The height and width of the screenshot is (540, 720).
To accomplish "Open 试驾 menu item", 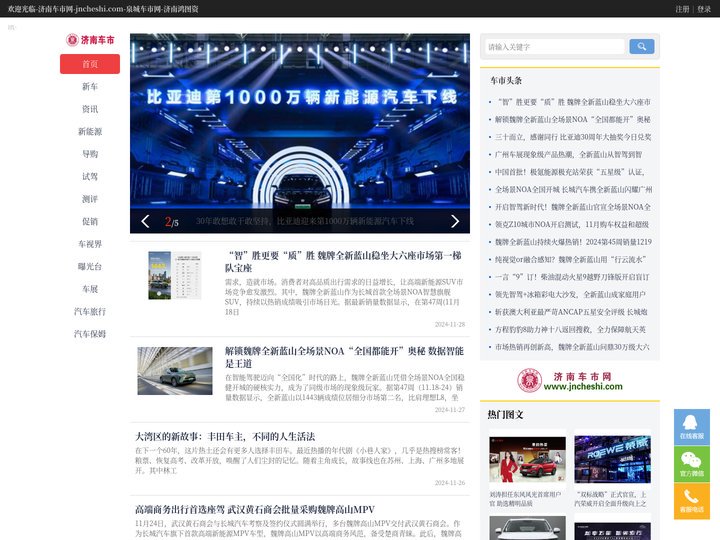I will [x=90, y=176].
